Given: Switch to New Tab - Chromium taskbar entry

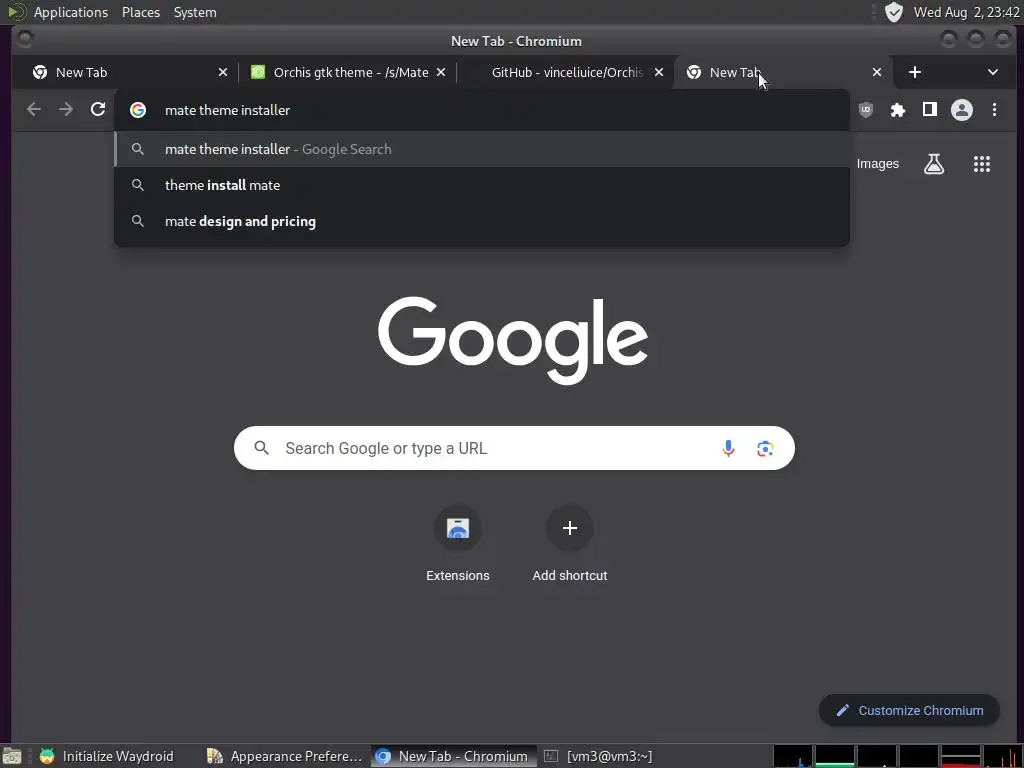Looking at the screenshot, I should [x=454, y=756].
